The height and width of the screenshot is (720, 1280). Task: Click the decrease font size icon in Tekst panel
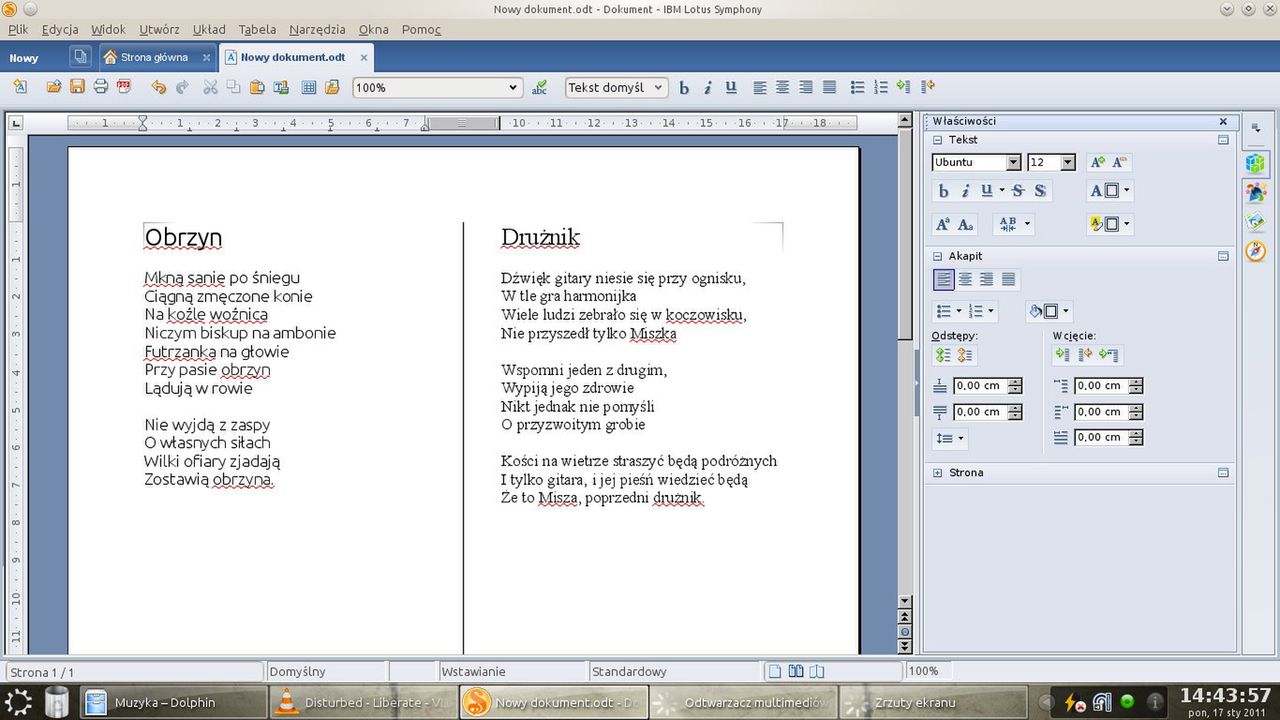[x=1120, y=162]
